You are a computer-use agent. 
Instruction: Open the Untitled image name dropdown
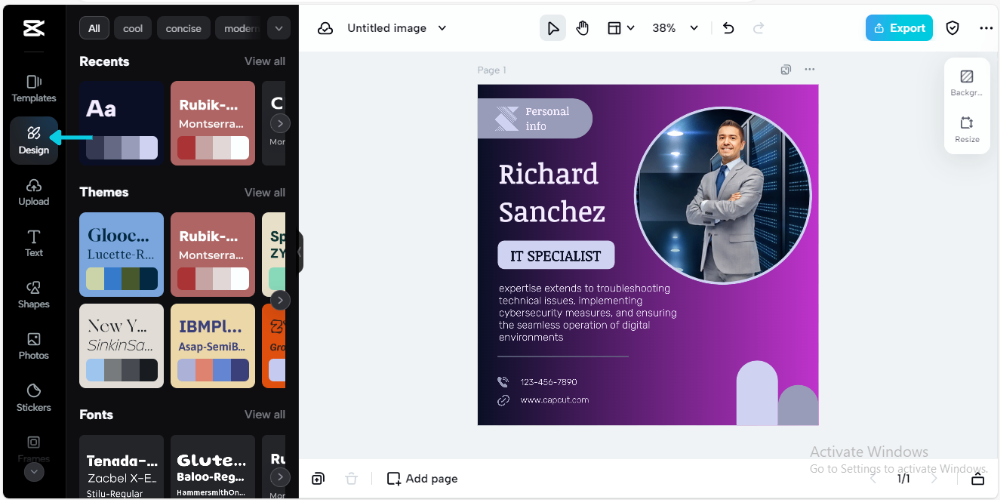[397, 28]
